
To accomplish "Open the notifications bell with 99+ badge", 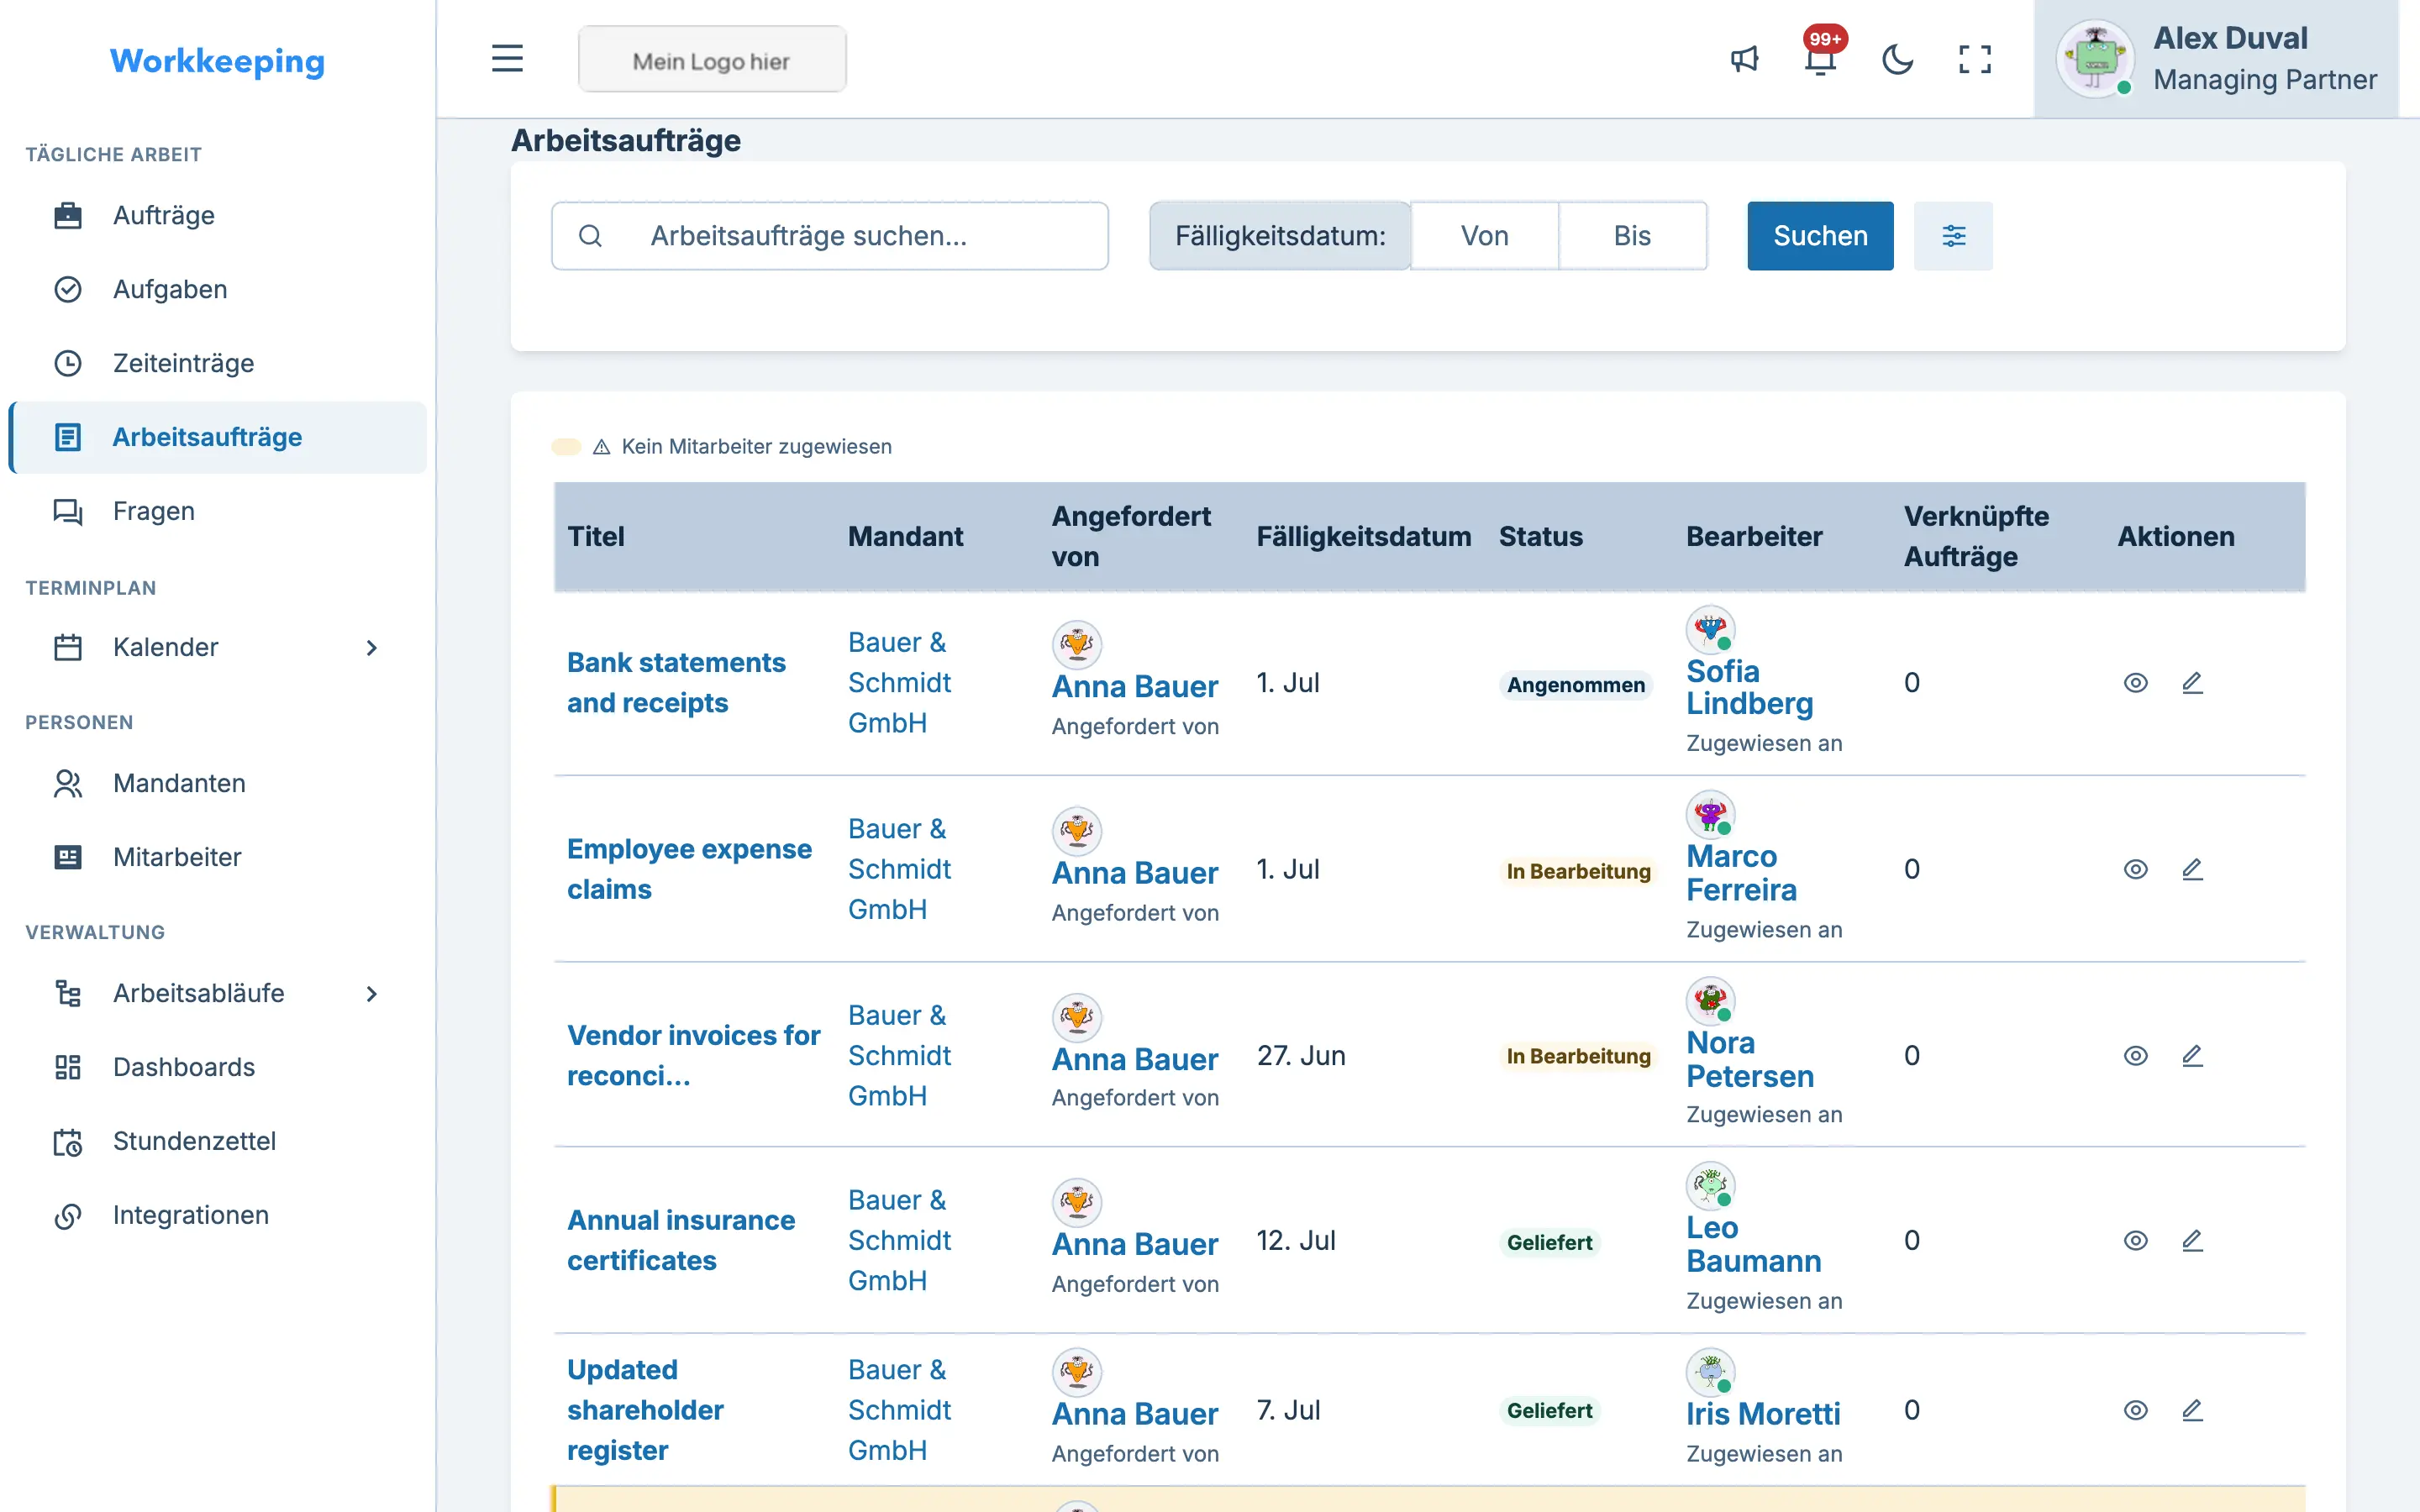I will (x=1821, y=59).
